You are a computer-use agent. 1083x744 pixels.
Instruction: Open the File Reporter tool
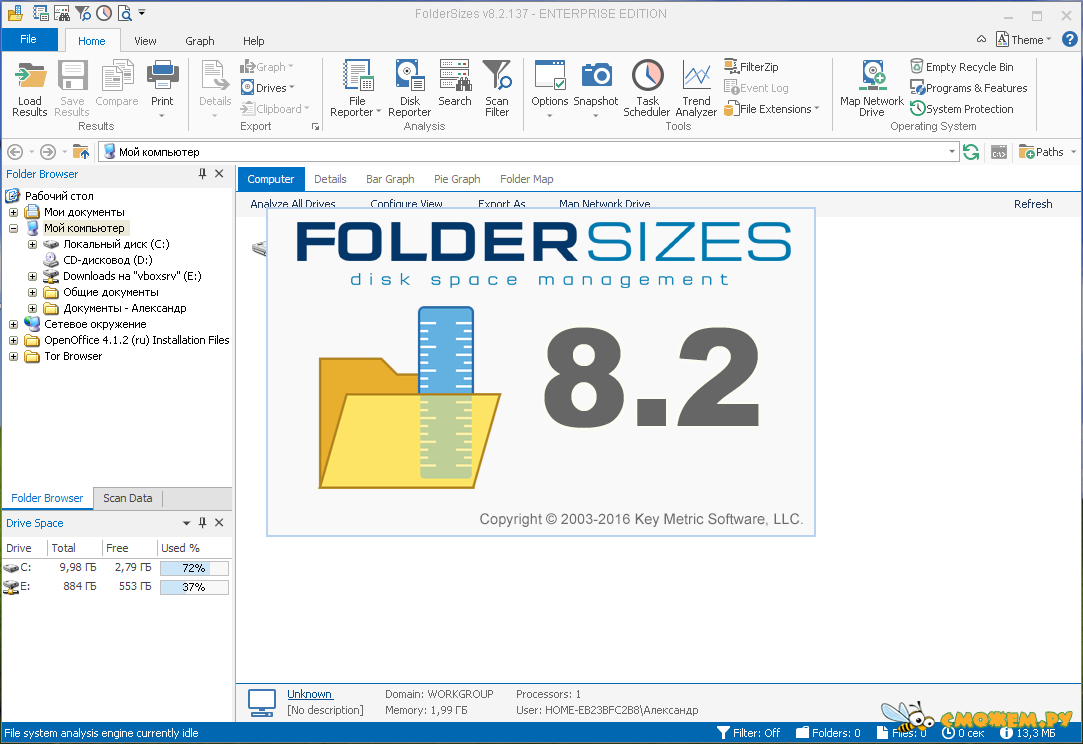click(x=357, y=78)
